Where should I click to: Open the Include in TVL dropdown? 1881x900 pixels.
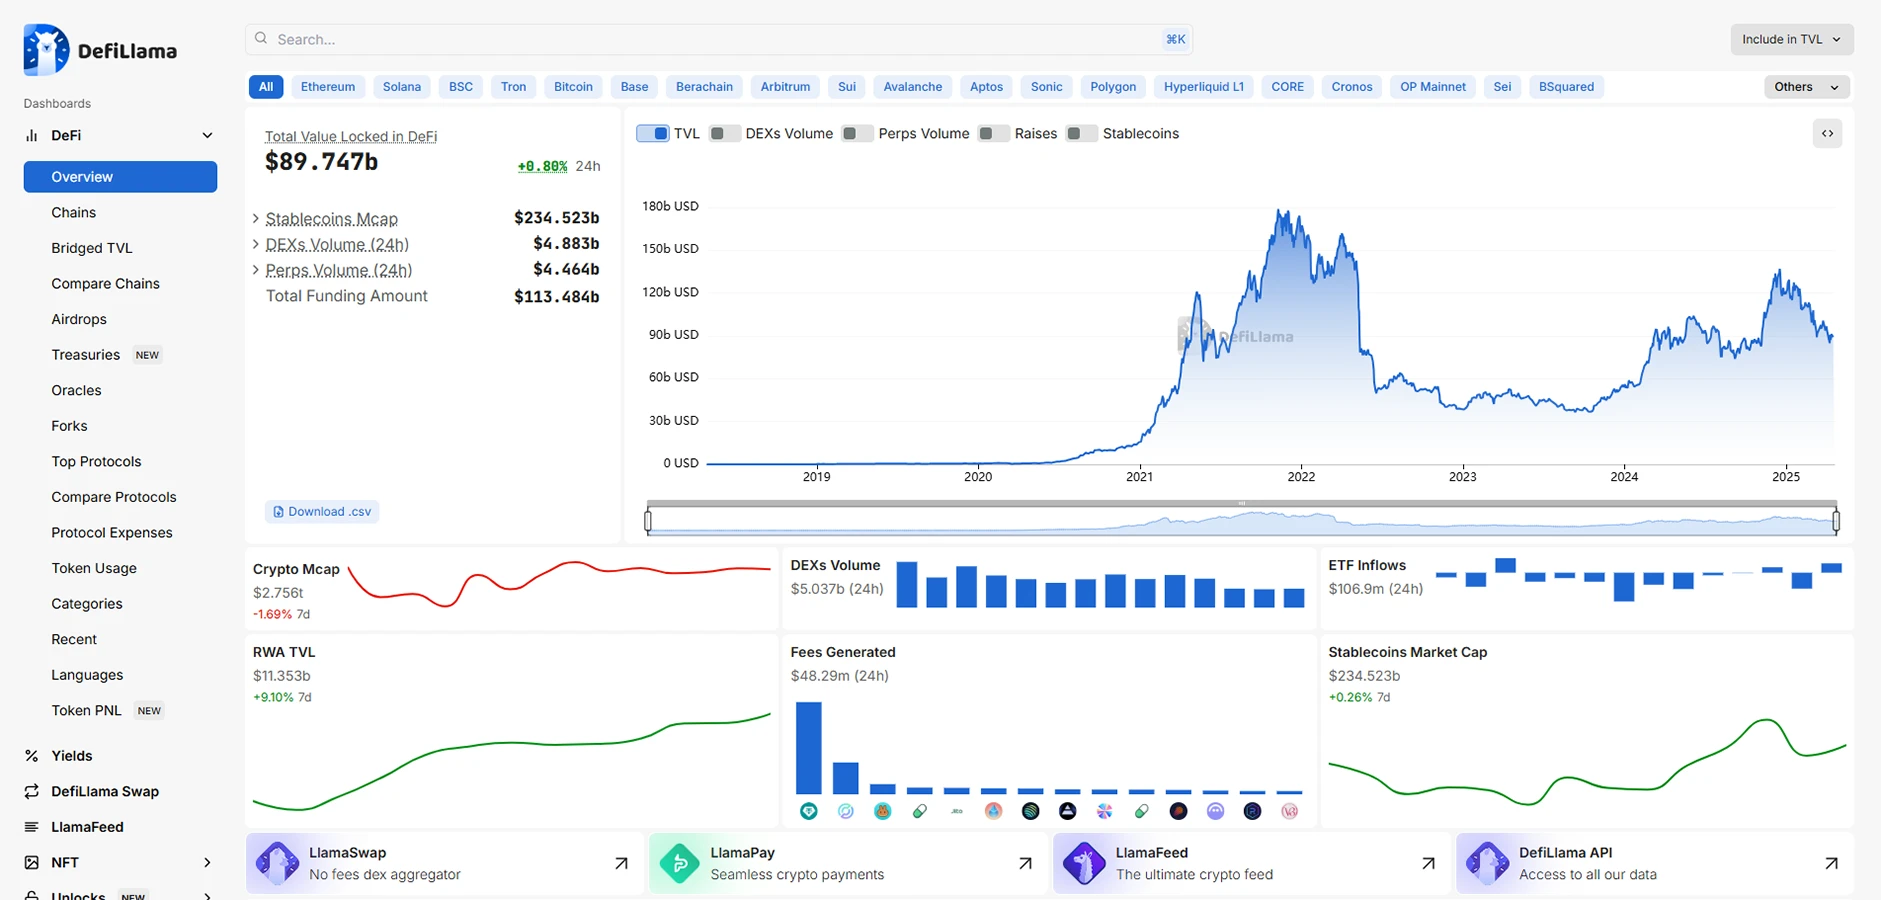[x=1792, y=39]
